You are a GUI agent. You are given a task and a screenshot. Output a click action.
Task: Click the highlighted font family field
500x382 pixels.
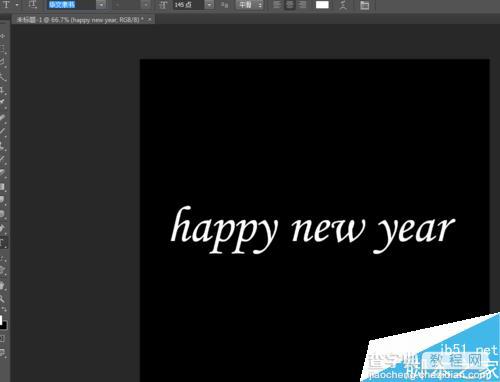coord(71,5)
